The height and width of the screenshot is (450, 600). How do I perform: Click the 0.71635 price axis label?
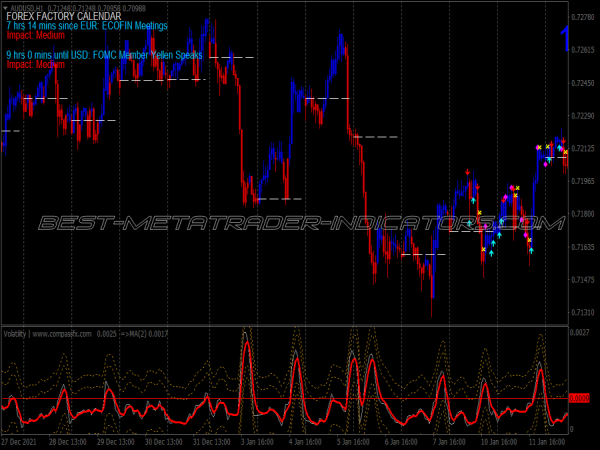582,247
